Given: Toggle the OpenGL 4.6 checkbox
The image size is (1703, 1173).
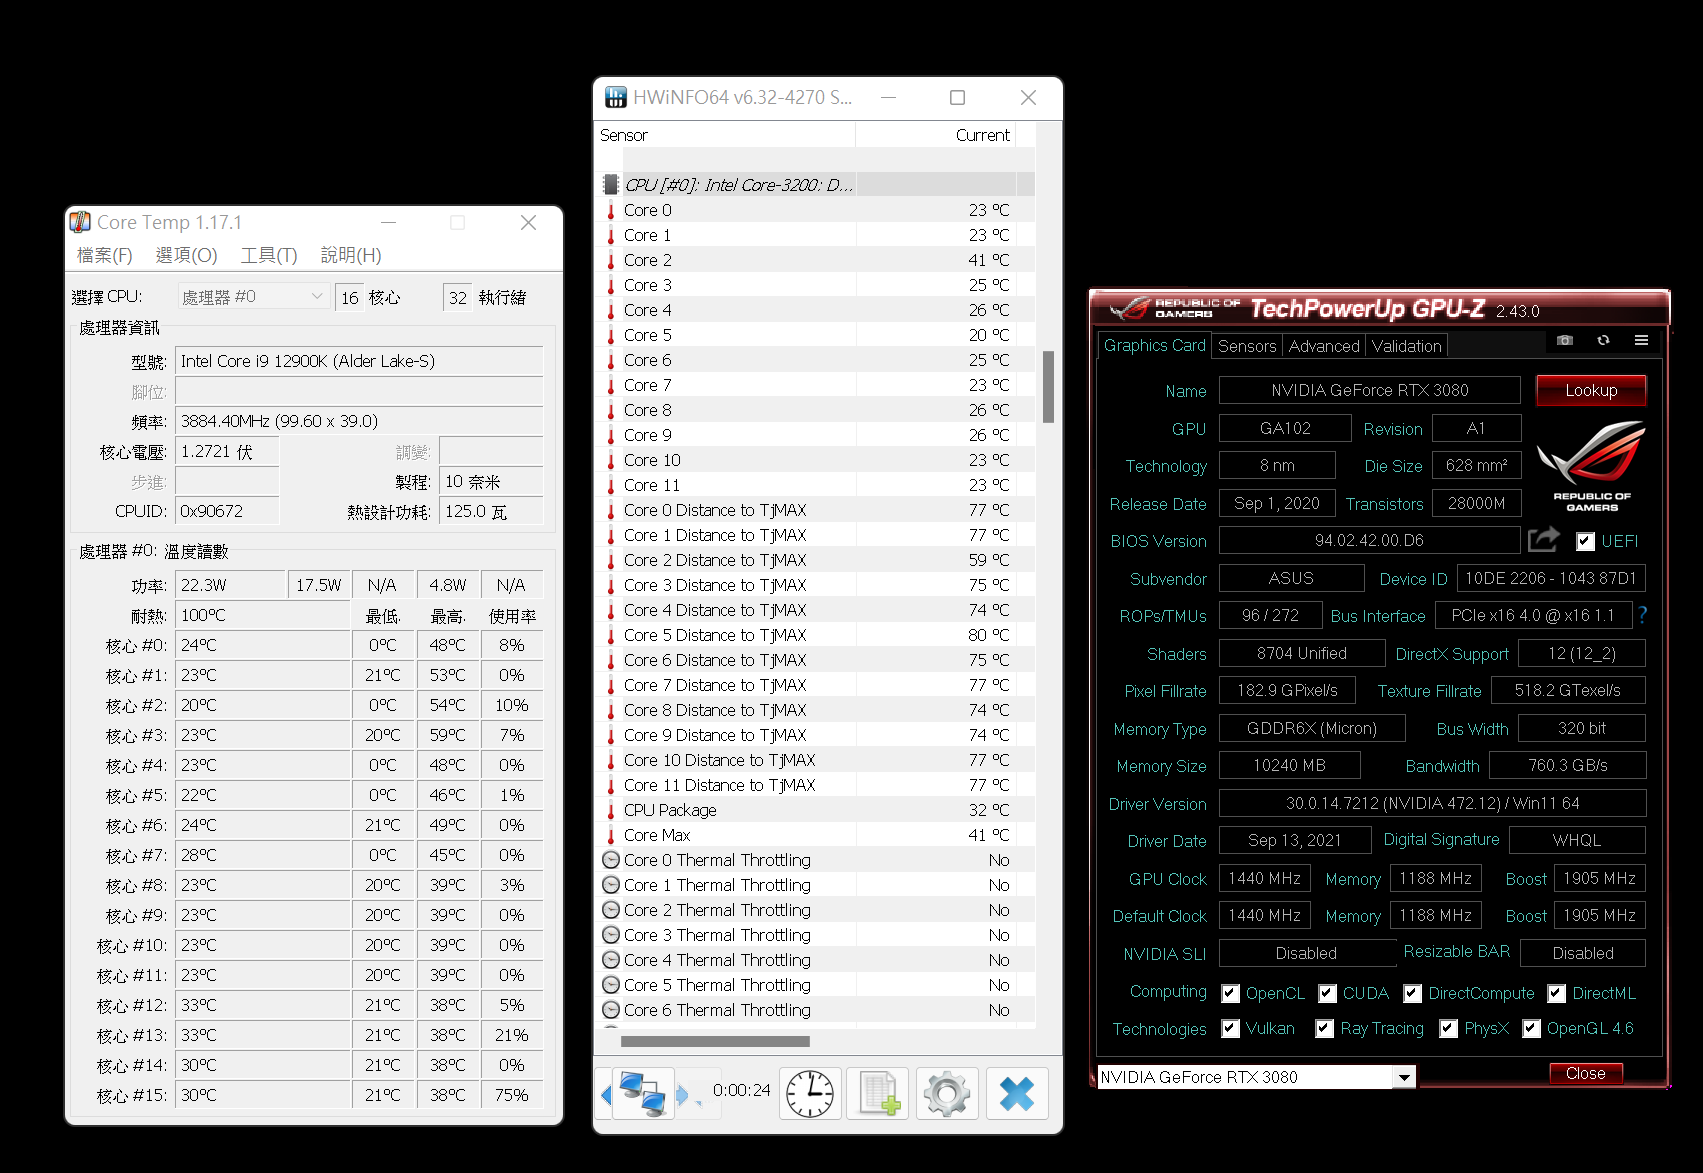Looking at the screenshot, I should pos(1531,1028).
